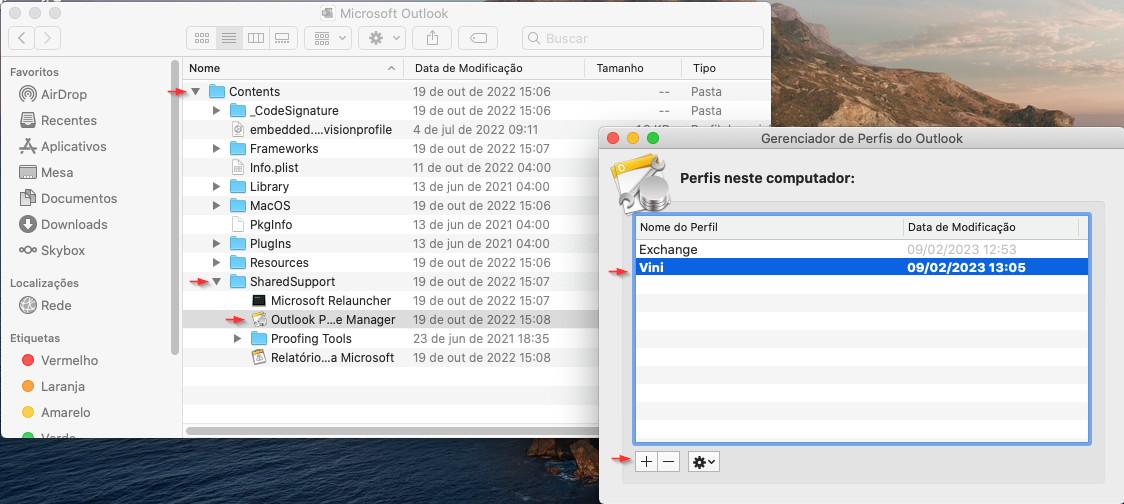
Task: Select Microsoft Relauncher item
Action: coord(330,300)
